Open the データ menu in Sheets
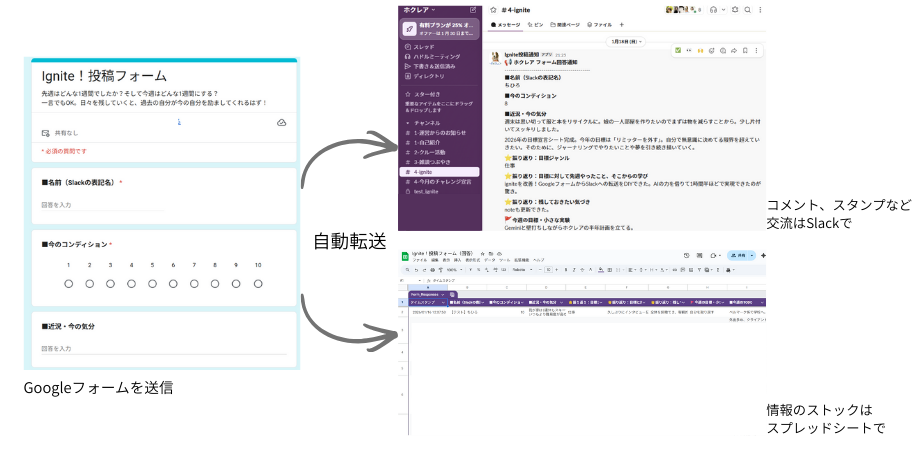 click(489, 260)
